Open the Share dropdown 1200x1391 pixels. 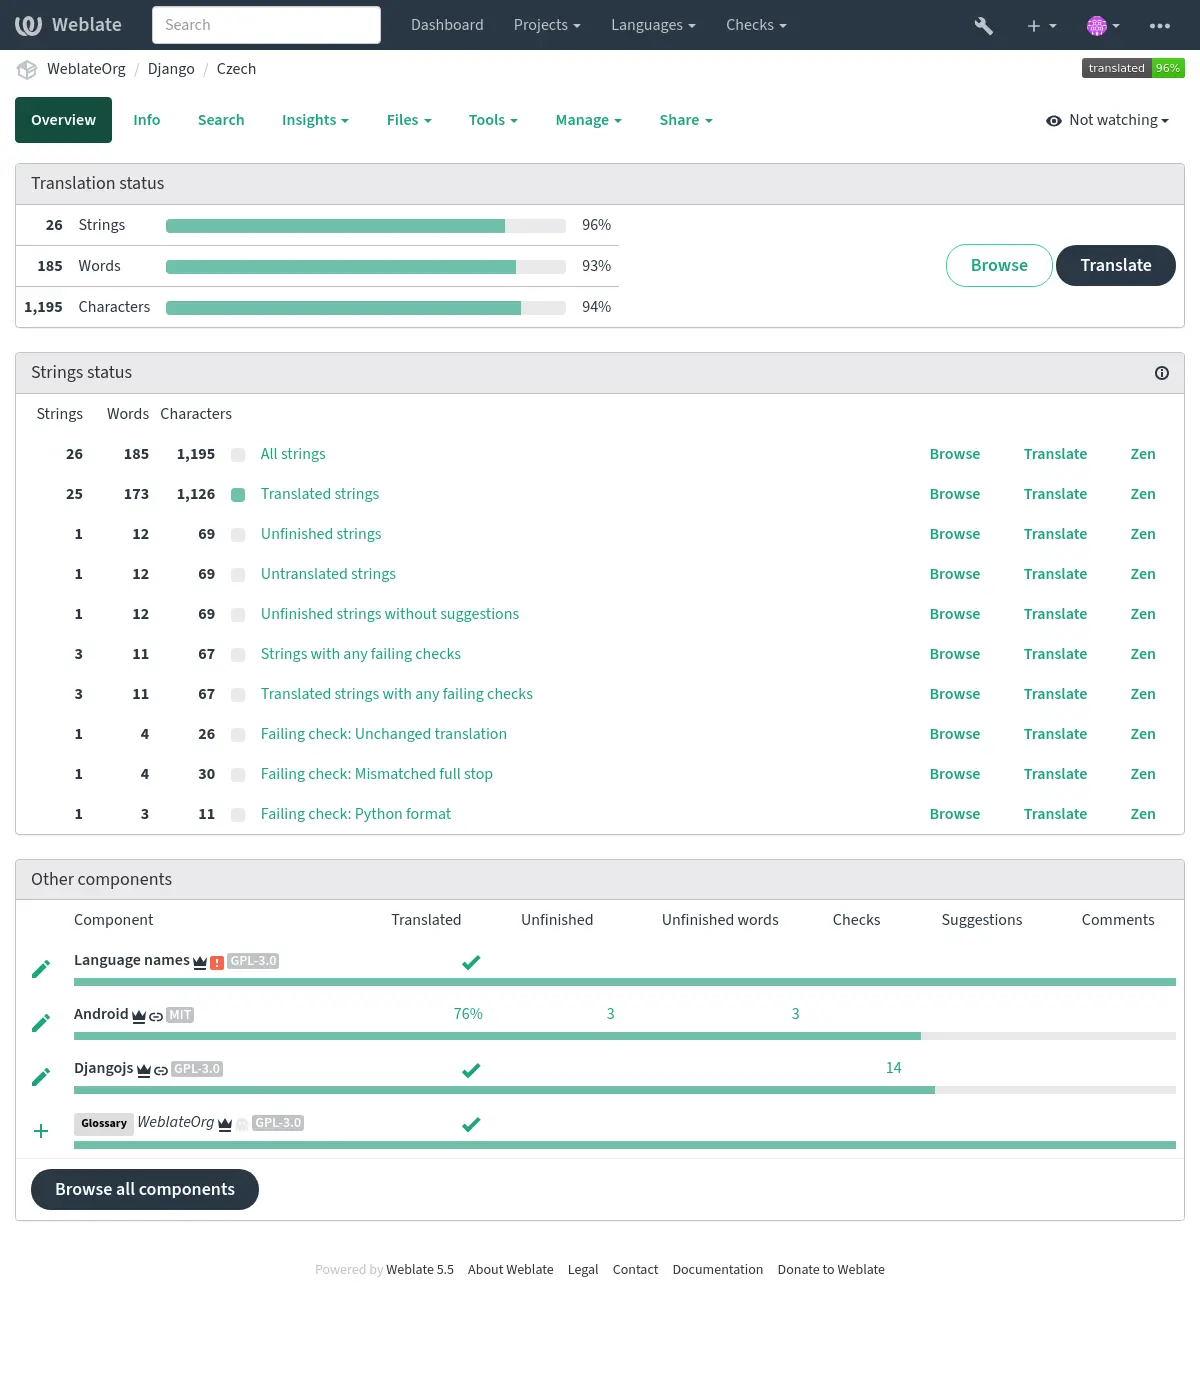(686, 120)
